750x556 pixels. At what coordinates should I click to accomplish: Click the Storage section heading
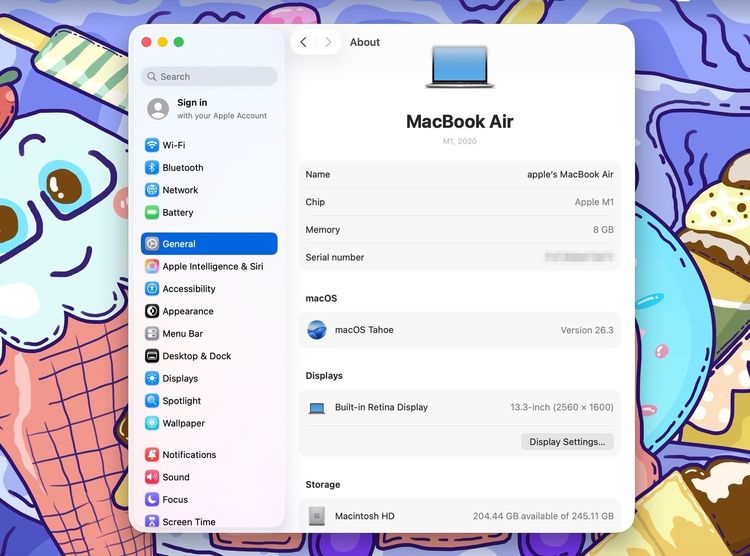click(x=323, y=485)
